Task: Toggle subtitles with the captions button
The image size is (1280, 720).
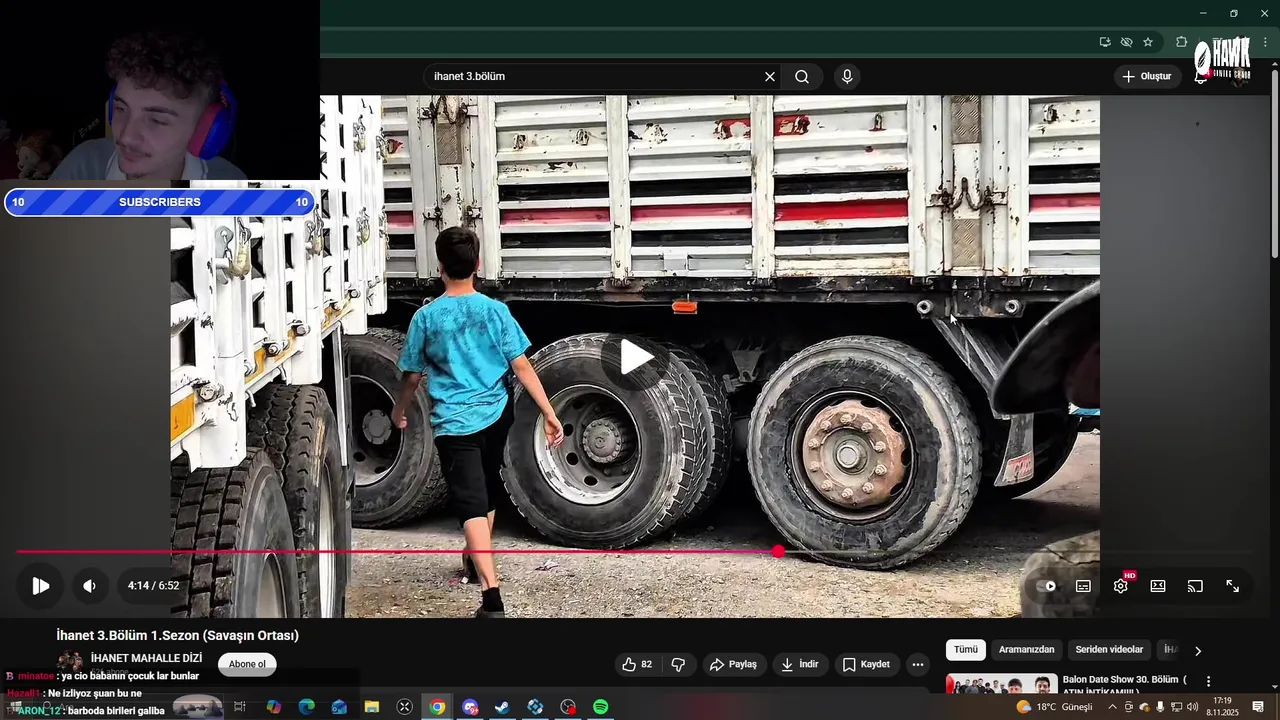Action: coord(1083,586)
